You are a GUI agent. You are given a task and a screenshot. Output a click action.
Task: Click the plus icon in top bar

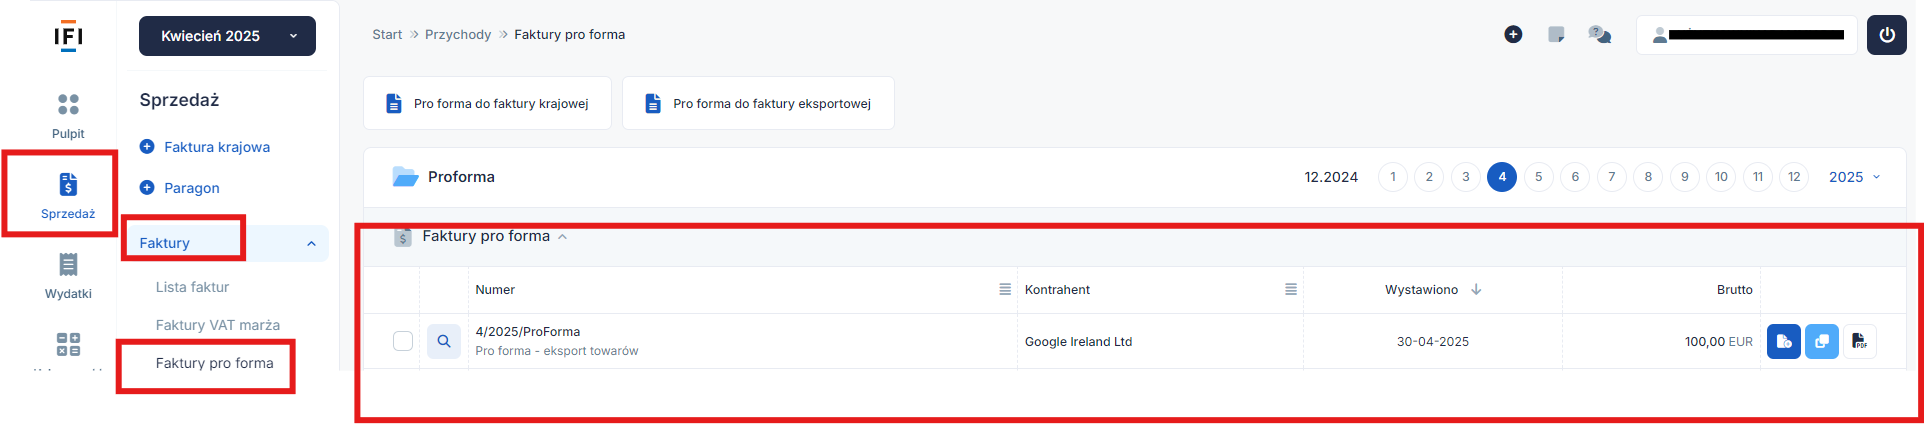coord(1513,35)
